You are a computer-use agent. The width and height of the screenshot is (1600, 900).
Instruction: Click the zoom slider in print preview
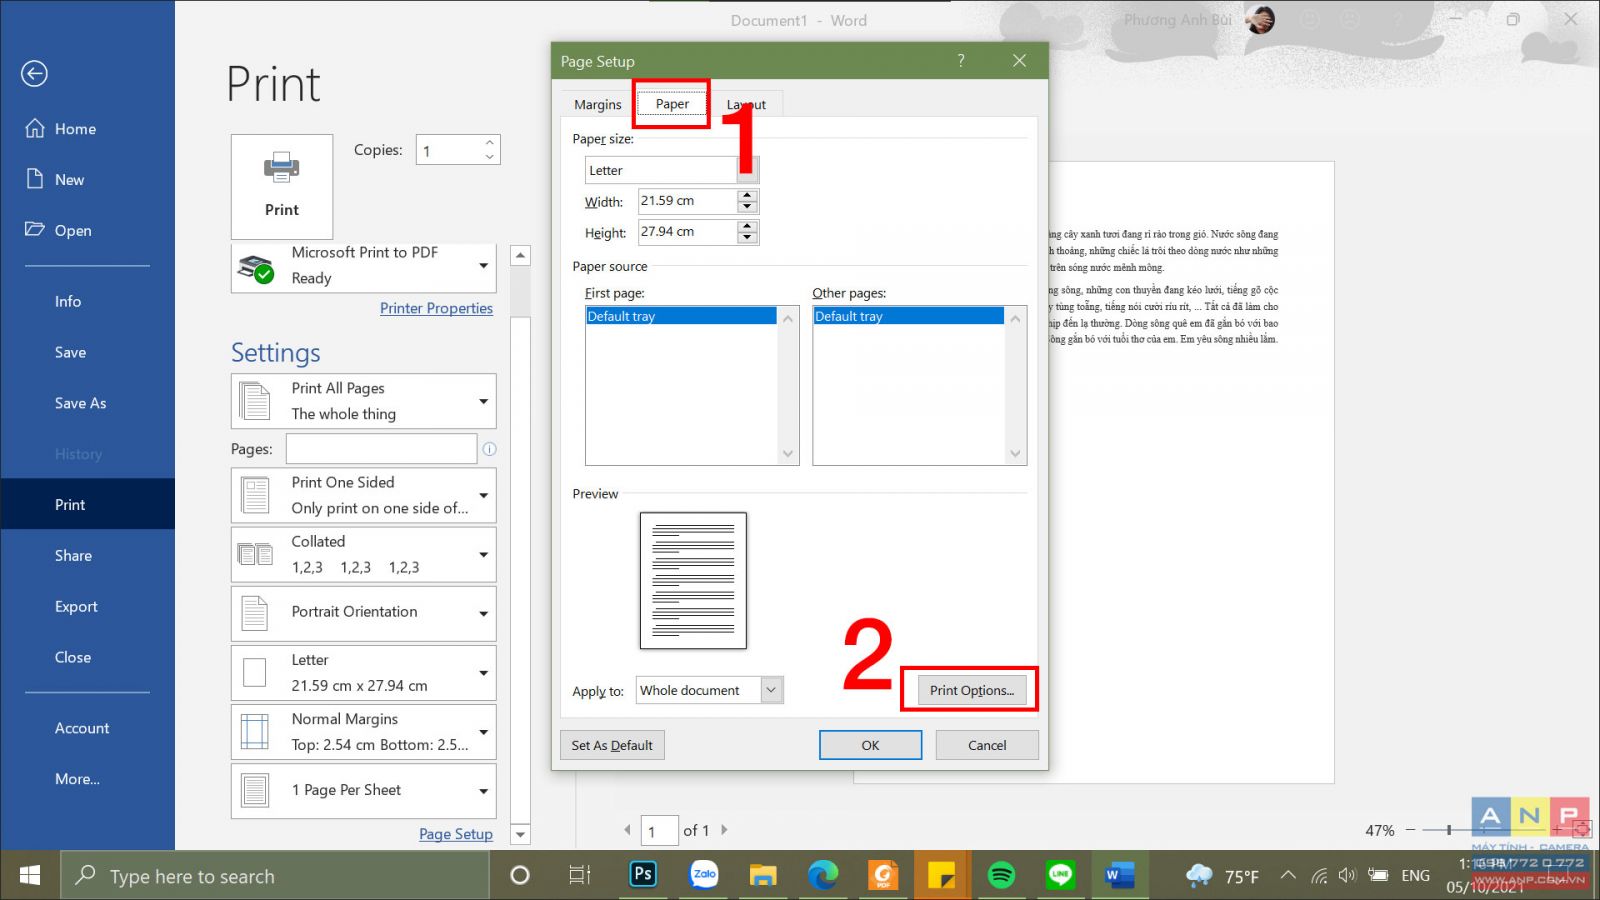pyautogui.click(x=1449, y=830)
